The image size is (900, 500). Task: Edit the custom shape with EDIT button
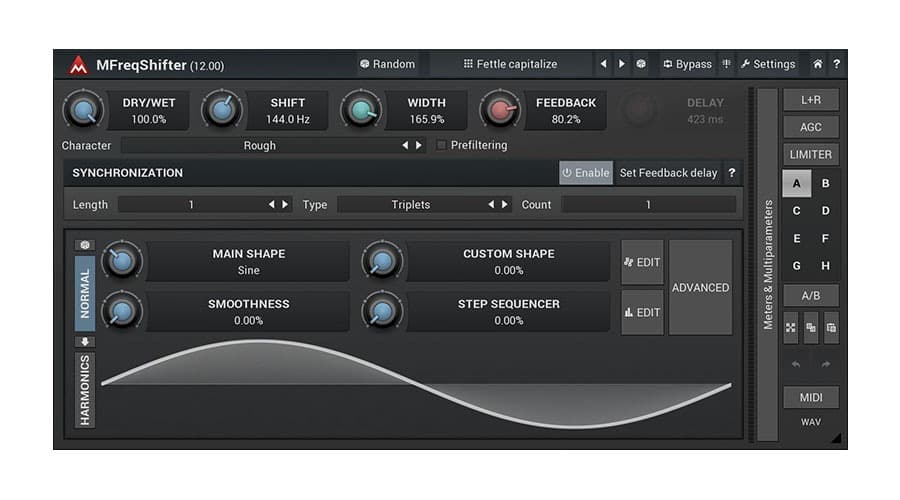coord(642,262)
